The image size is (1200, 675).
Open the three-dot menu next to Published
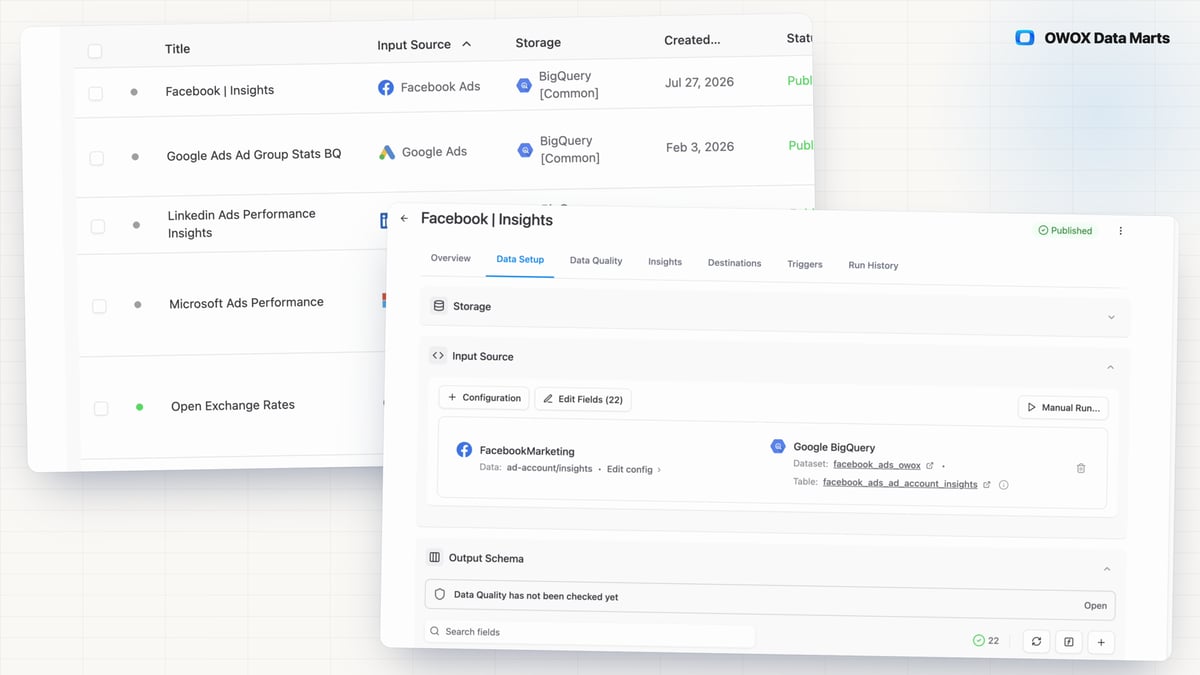pos(1120,231)
